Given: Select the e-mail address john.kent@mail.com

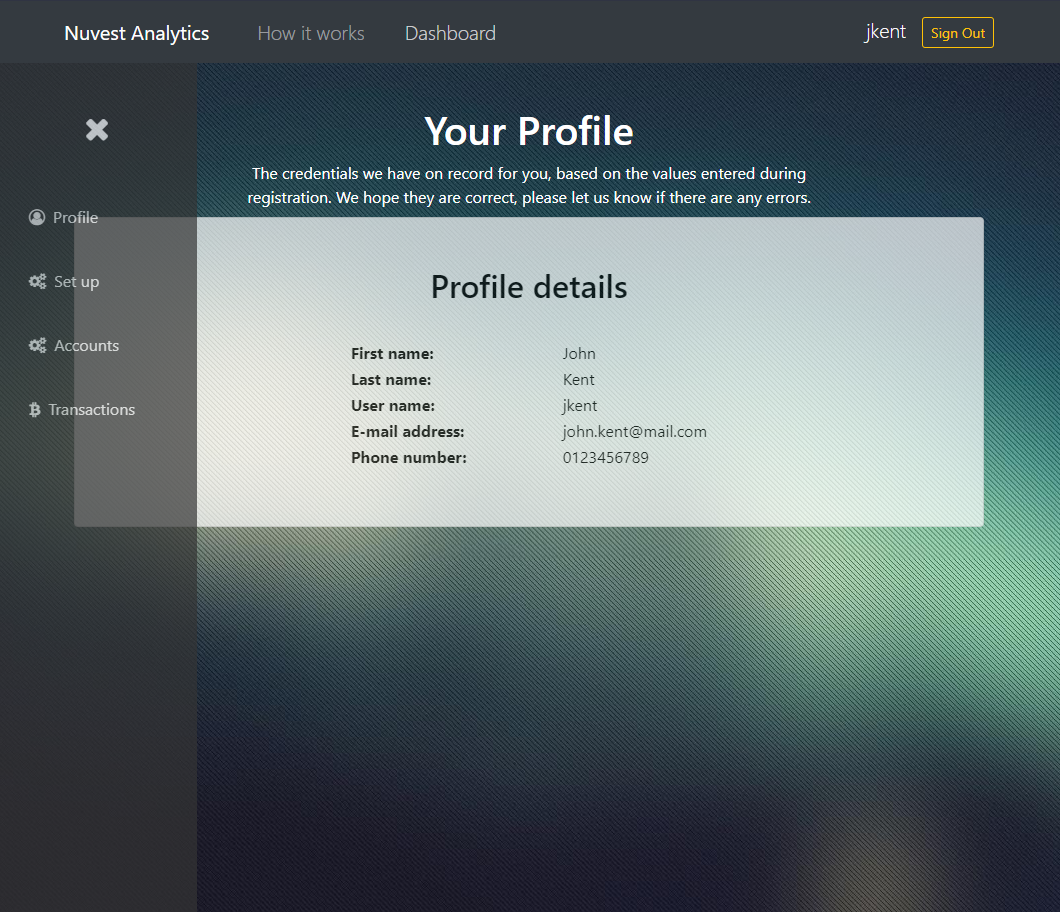Looking at the screenshot, I should [634, 432].
